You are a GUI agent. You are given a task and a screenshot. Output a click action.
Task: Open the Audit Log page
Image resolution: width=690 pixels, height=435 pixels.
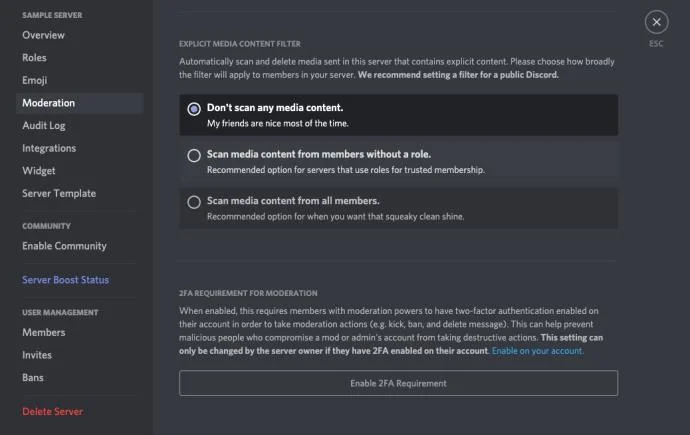(44, 126)
